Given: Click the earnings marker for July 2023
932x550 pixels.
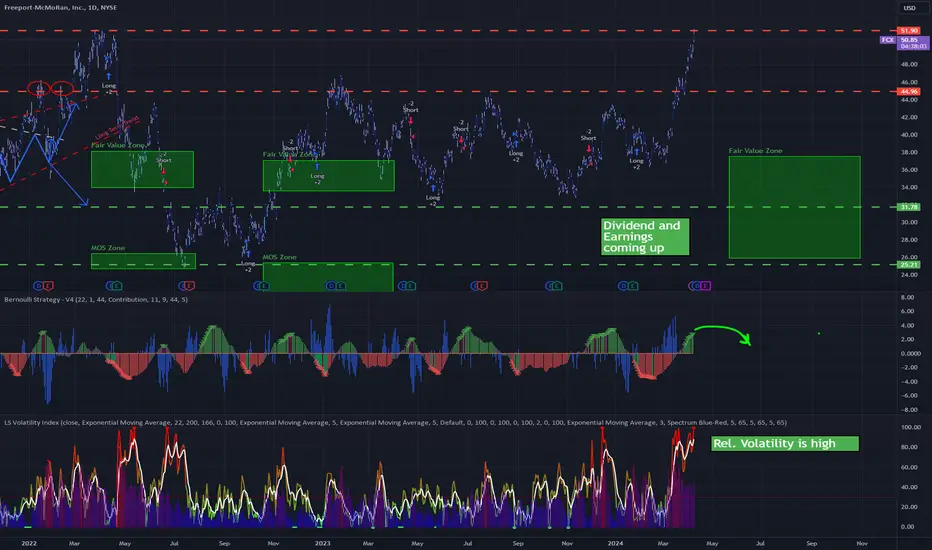Looking at the screenshot, I should (483, 286).
